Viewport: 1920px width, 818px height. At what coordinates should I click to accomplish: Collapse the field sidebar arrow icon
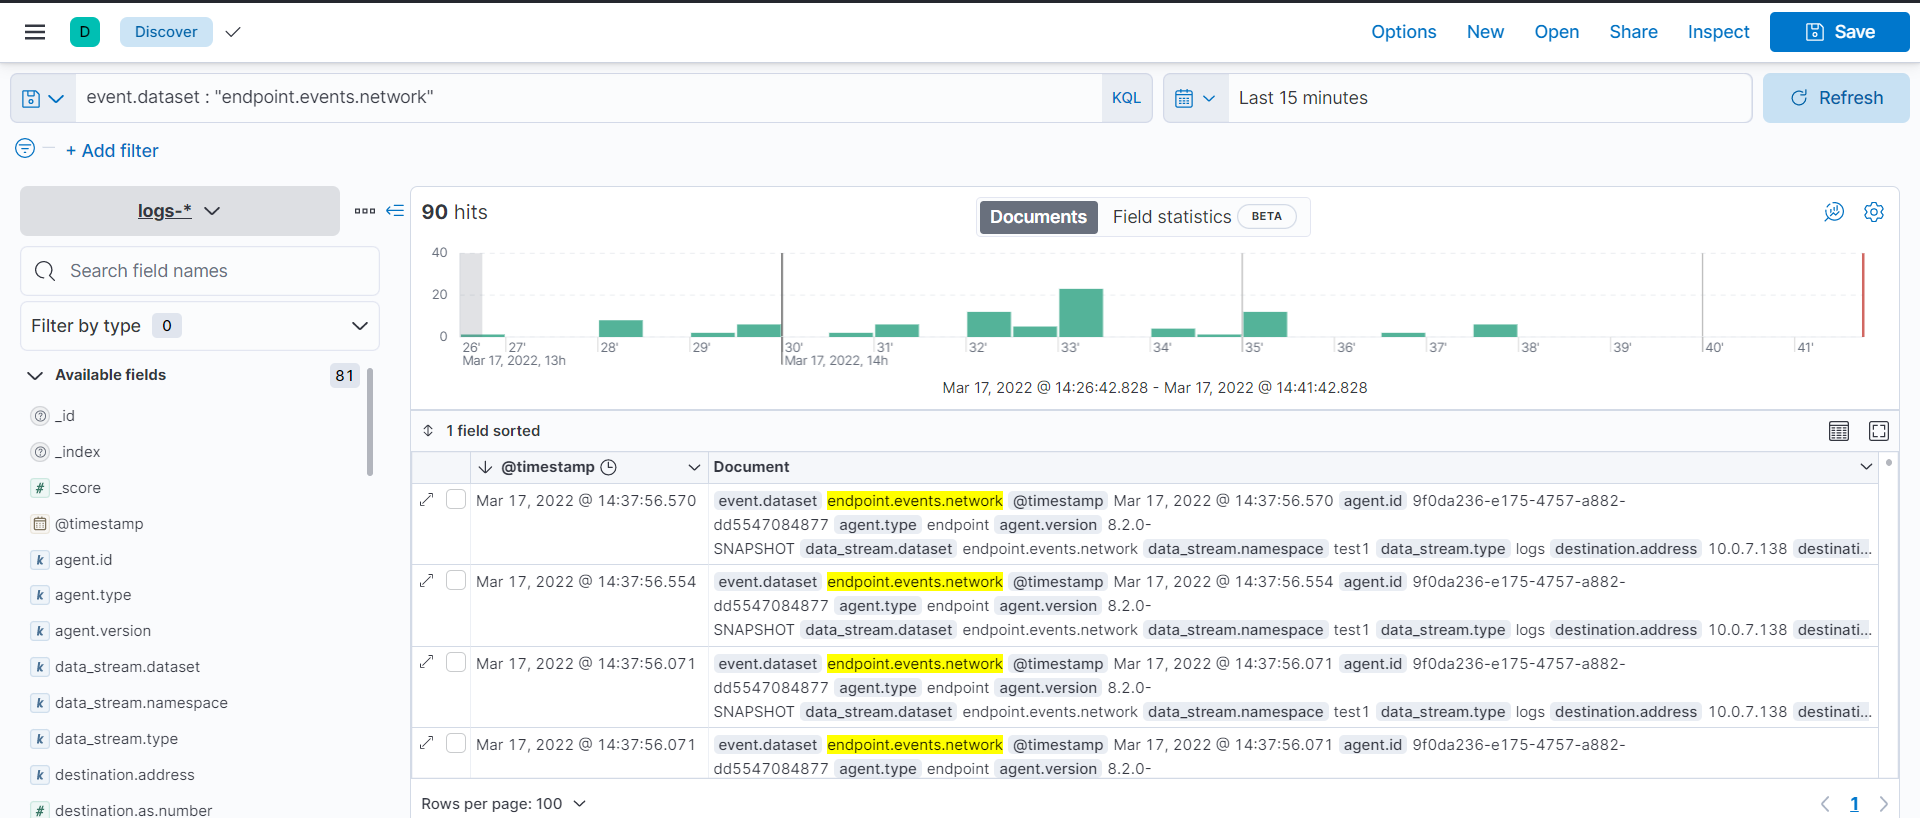[395, 211]
